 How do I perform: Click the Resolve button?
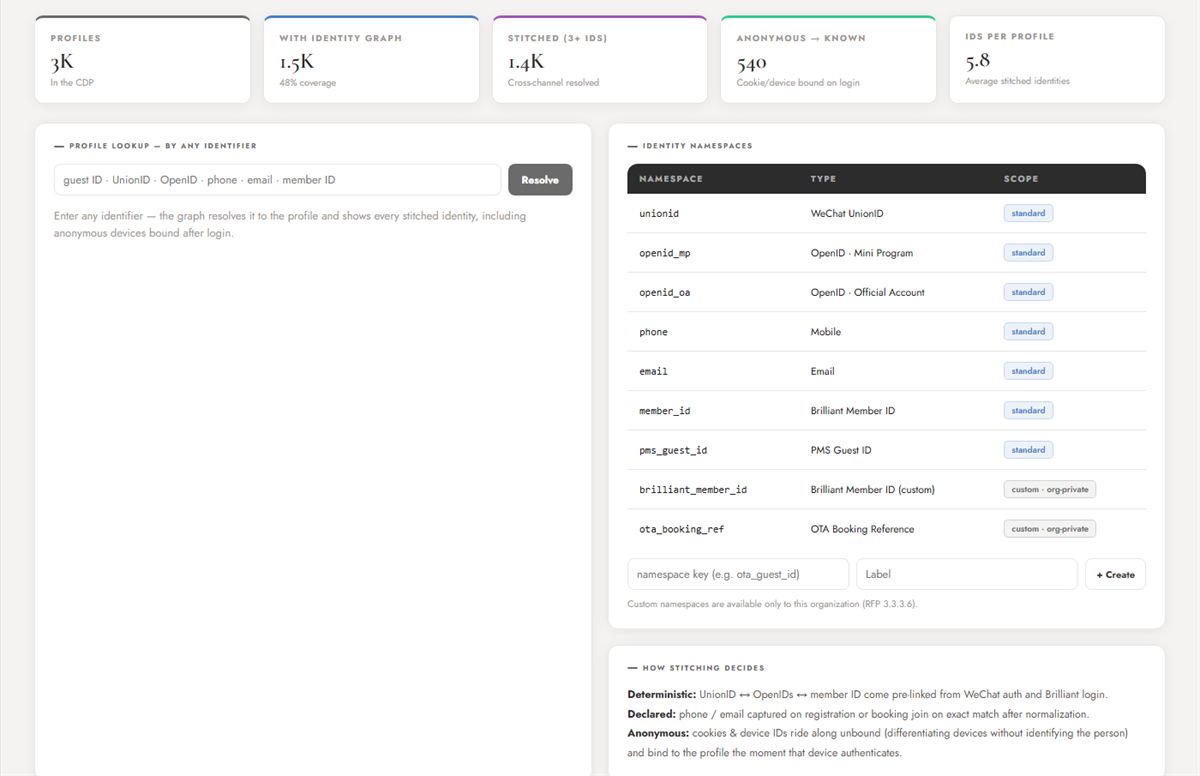pos(540,180)
